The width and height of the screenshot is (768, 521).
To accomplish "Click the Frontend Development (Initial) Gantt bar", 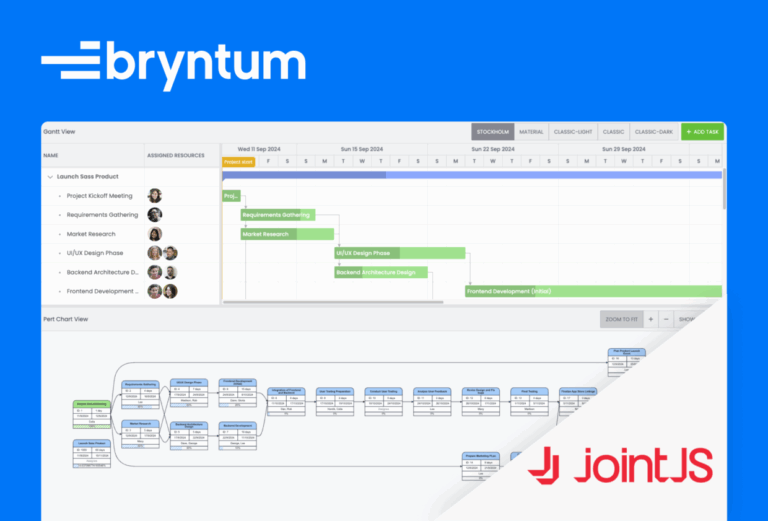I will coord(594,291).
